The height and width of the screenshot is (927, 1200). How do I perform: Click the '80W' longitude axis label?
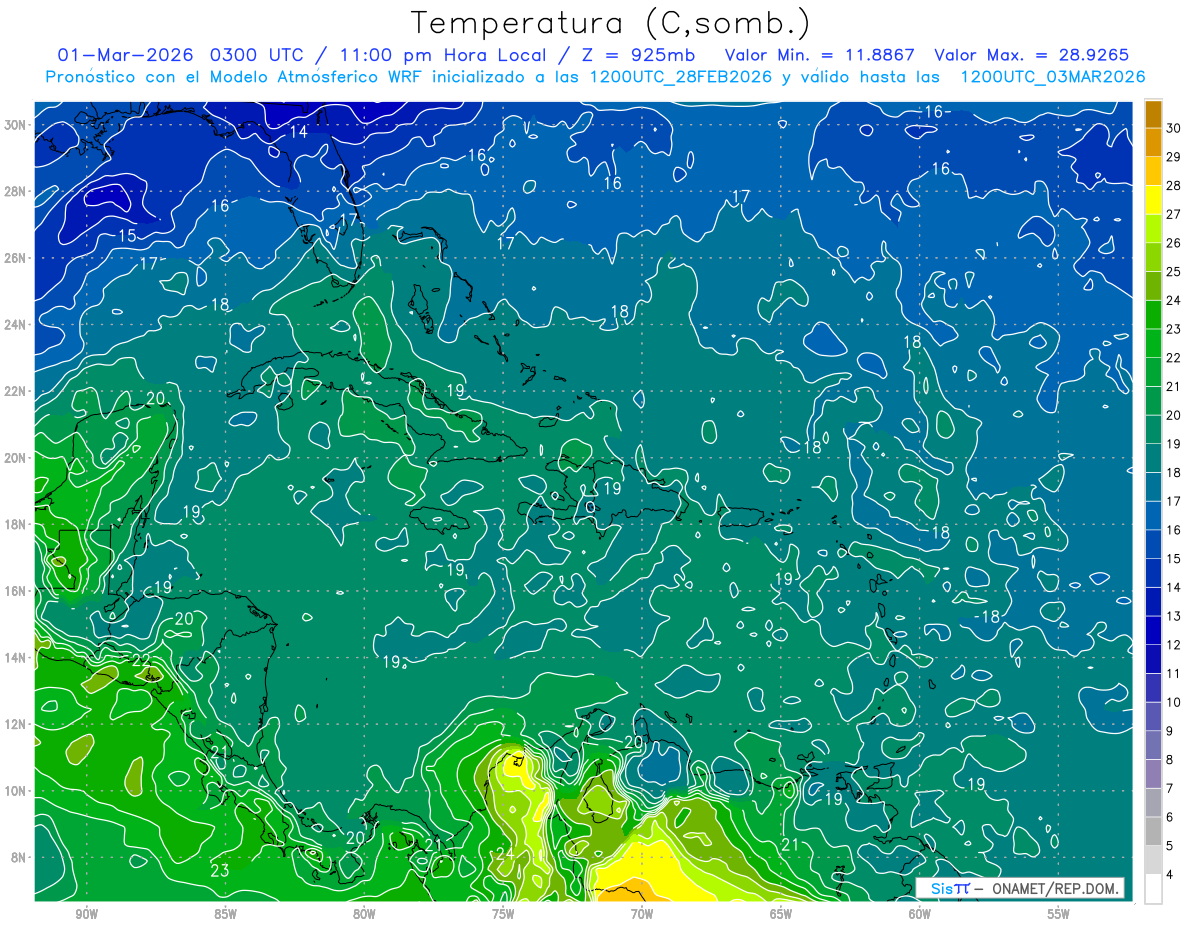(x=364, y=914)
